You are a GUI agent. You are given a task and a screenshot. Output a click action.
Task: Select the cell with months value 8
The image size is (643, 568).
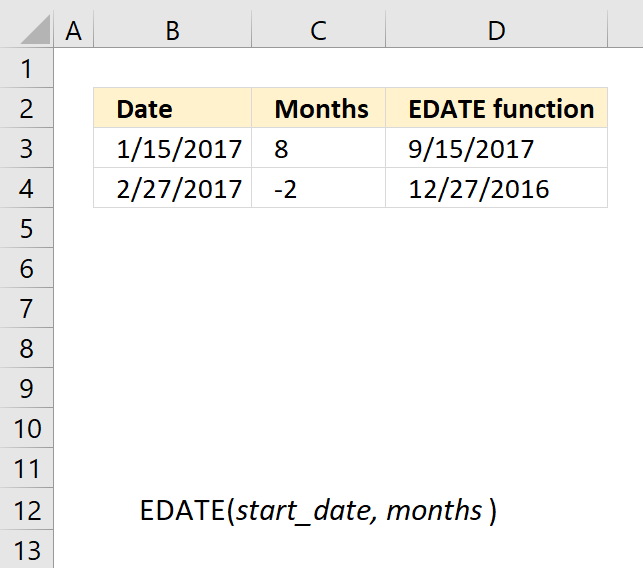(319, 148)
